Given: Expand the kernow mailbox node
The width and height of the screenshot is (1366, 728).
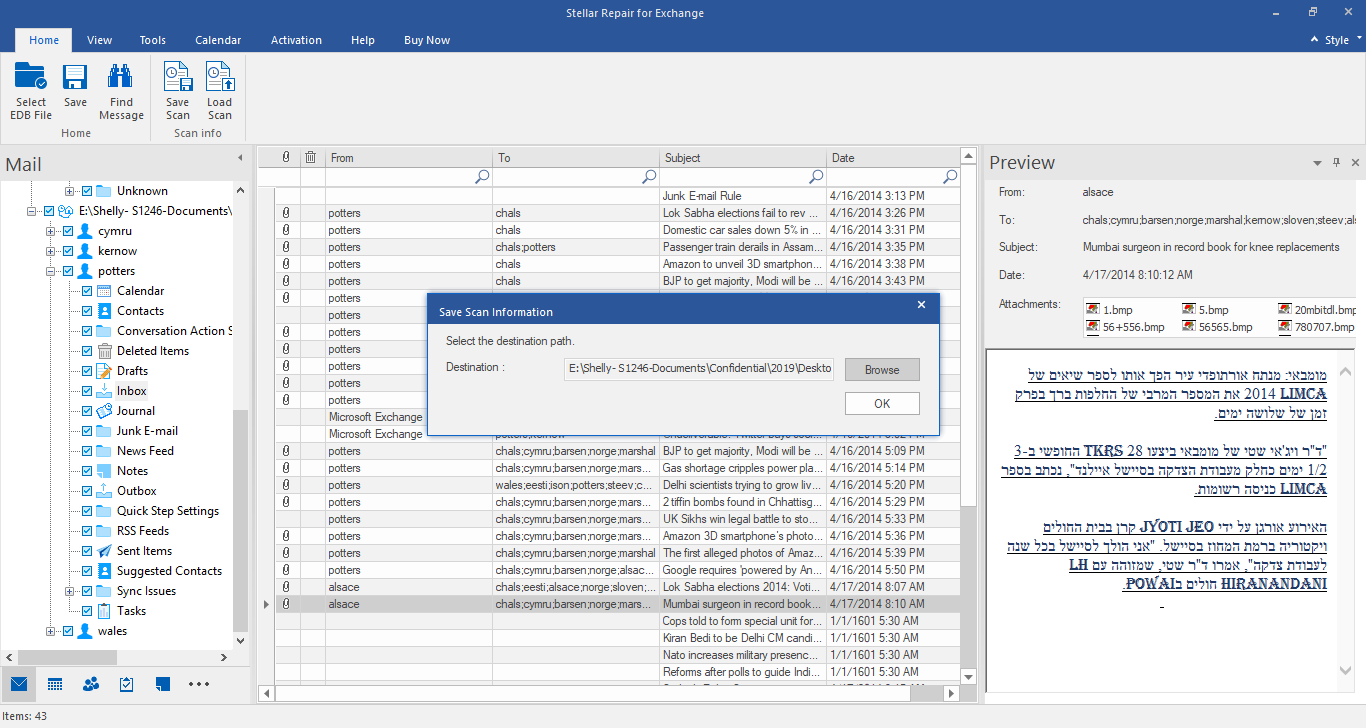Looking at the screenshot, I should pos(50,251).
